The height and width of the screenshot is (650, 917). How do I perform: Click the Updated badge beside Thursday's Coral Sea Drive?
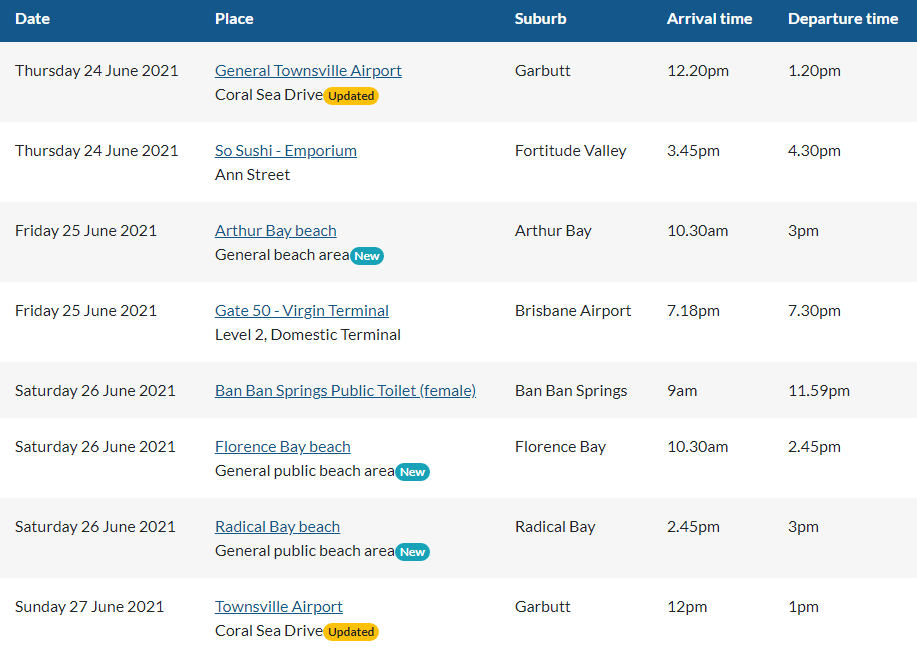point(351,96)
